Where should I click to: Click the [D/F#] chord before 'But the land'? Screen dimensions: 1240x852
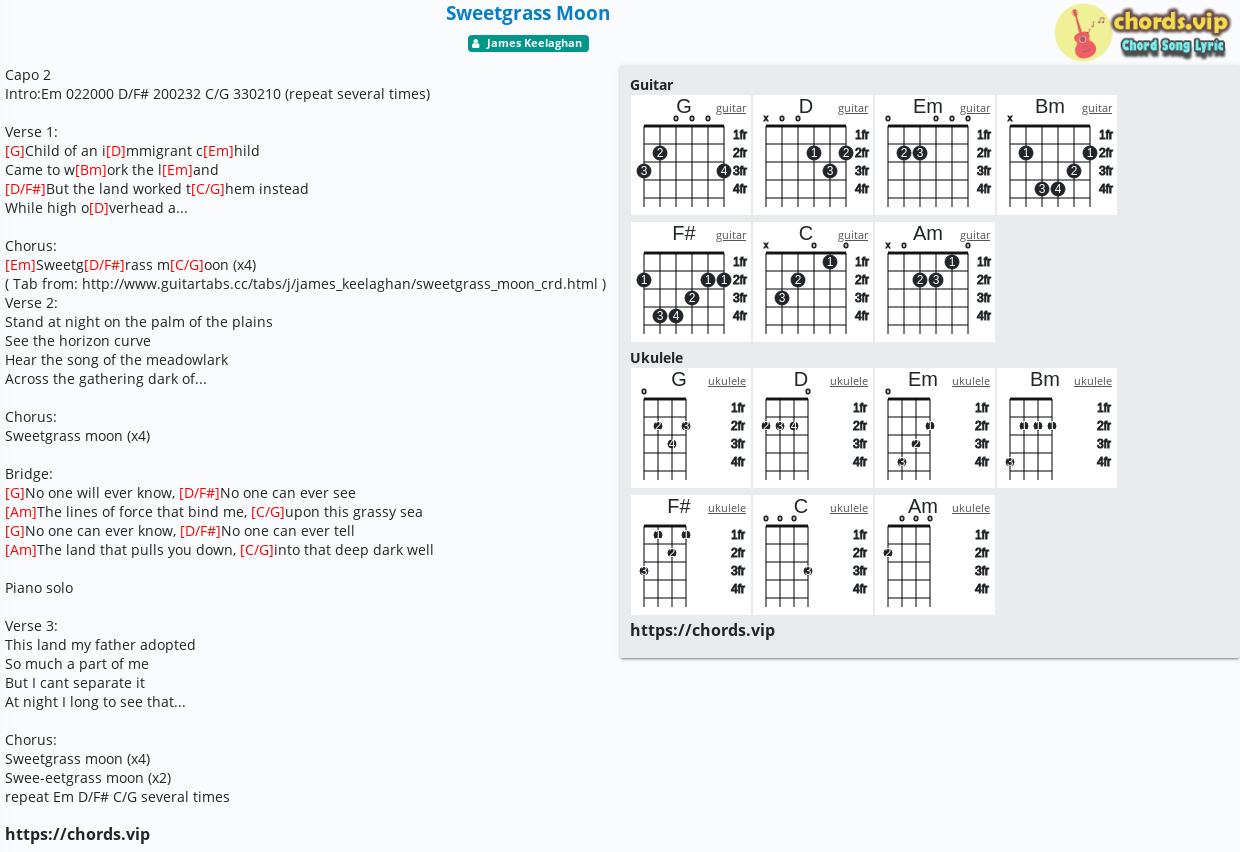pos(25,189)
